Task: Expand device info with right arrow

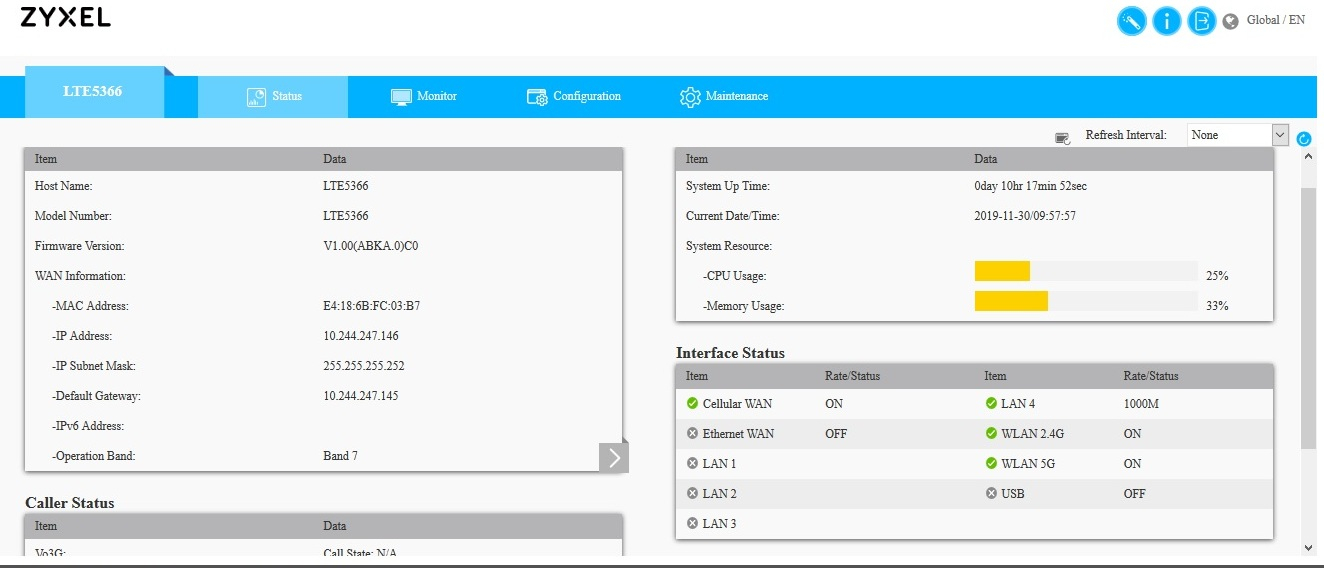Action: click(614, 457)
